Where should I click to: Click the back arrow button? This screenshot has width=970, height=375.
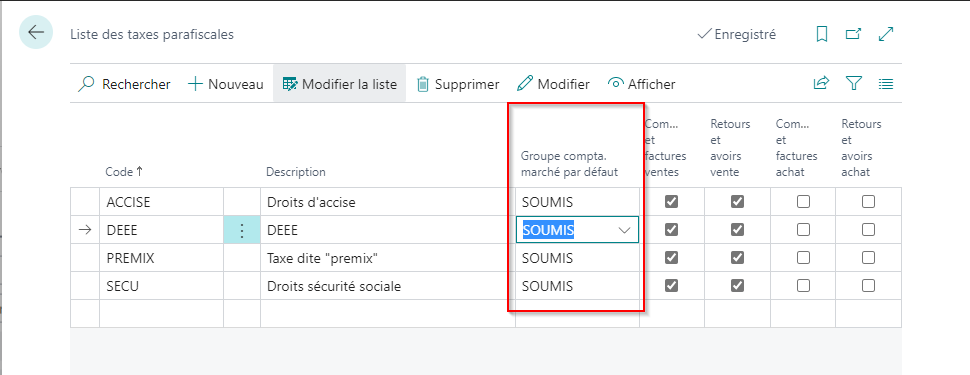tap(36, 32)
